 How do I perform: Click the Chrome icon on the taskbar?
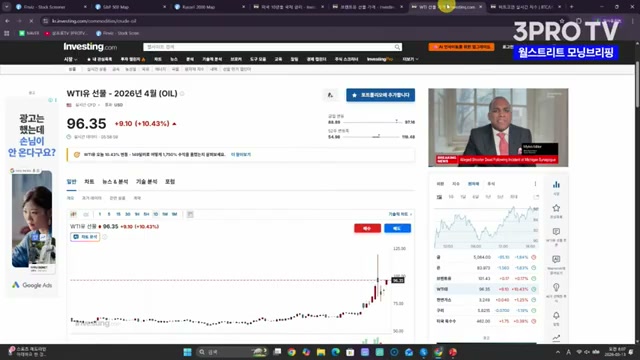[291, 352]
